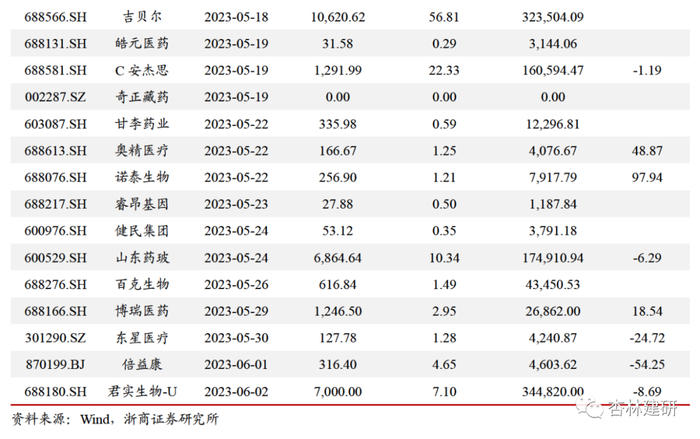
Task: Select value 160,594.47
Action: point(553,71)
